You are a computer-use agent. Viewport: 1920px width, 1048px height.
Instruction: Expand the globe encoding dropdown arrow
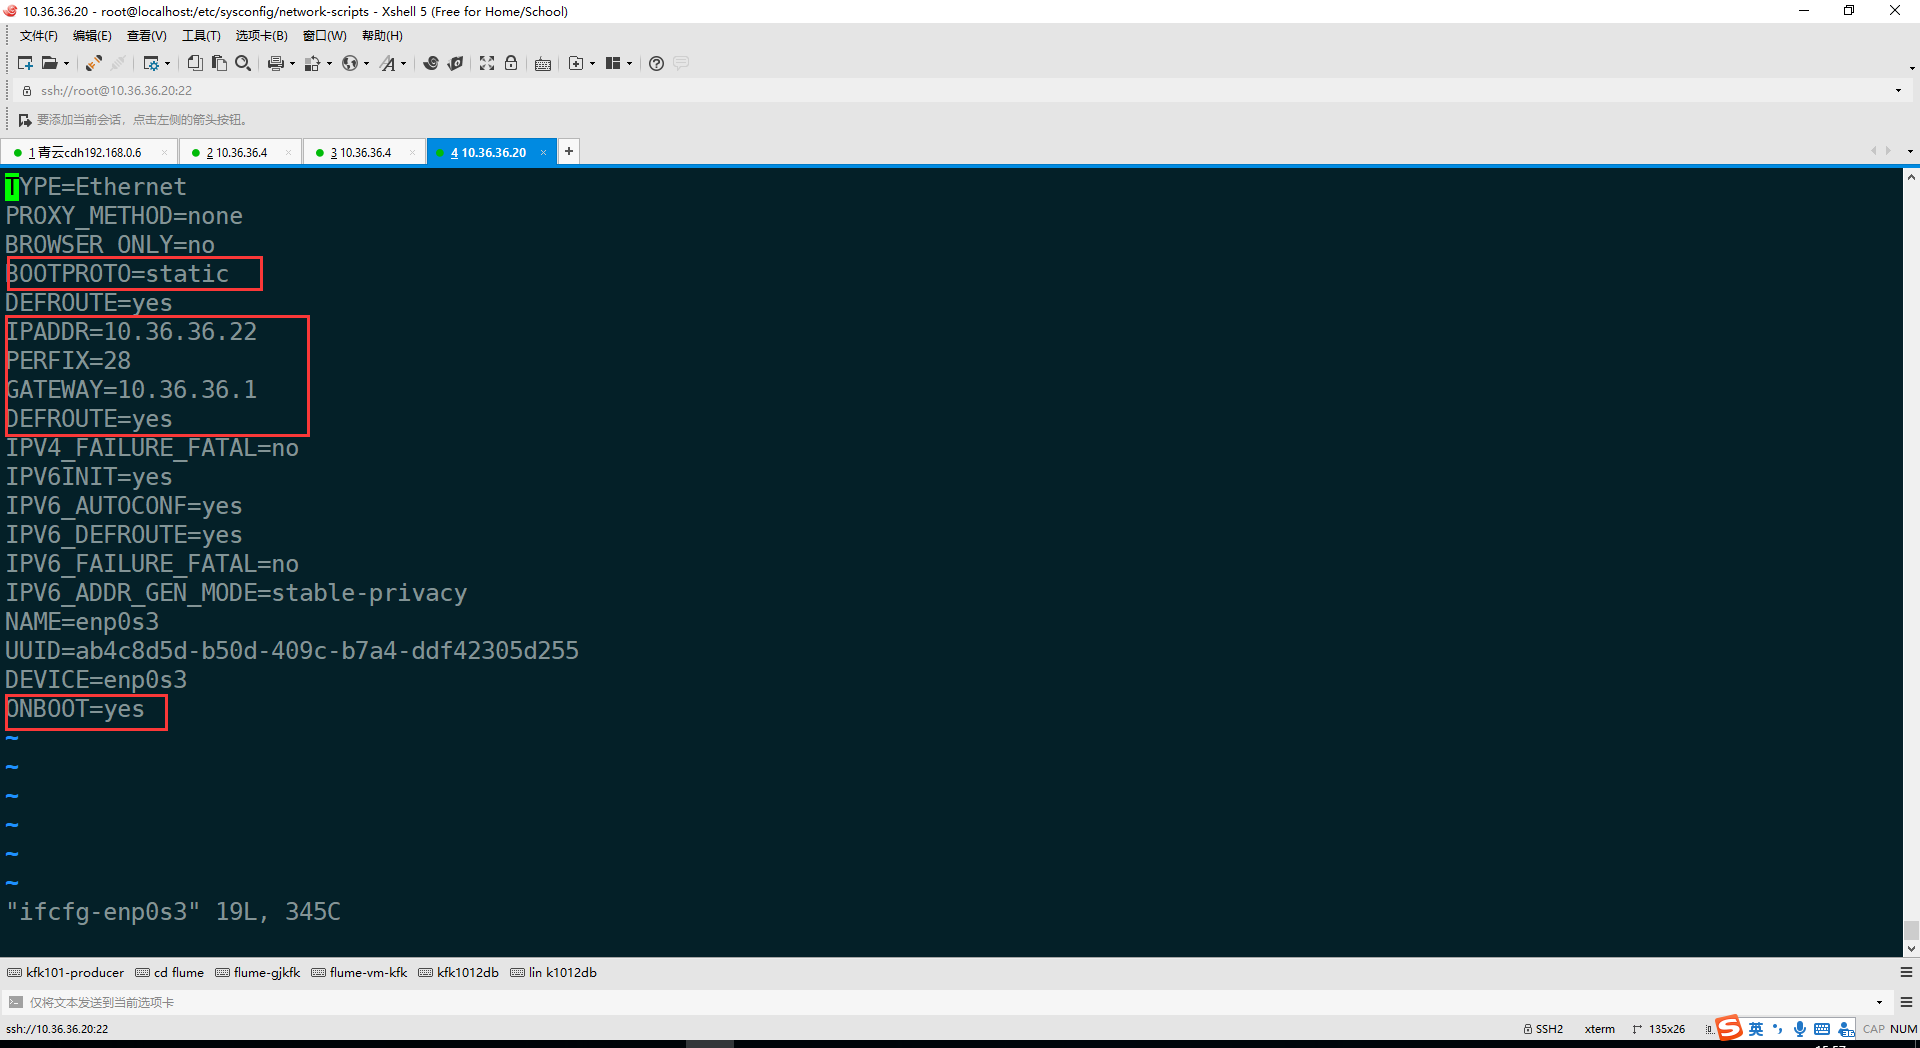click(x=366, y=63)
